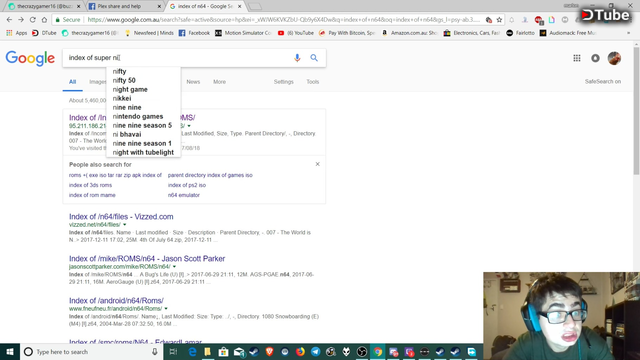The width and height of the screenshot is (640, 360).
Task: Go back with browser back arrow
Action: [x=9, y=20]
